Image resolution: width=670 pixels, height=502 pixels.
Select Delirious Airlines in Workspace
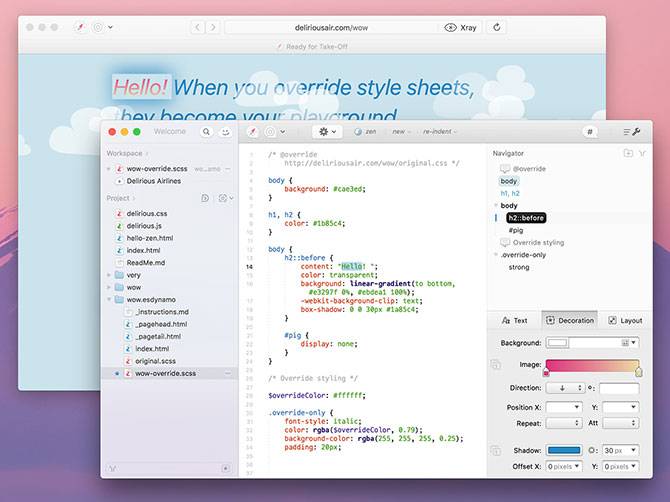click(x=153, y=181)
